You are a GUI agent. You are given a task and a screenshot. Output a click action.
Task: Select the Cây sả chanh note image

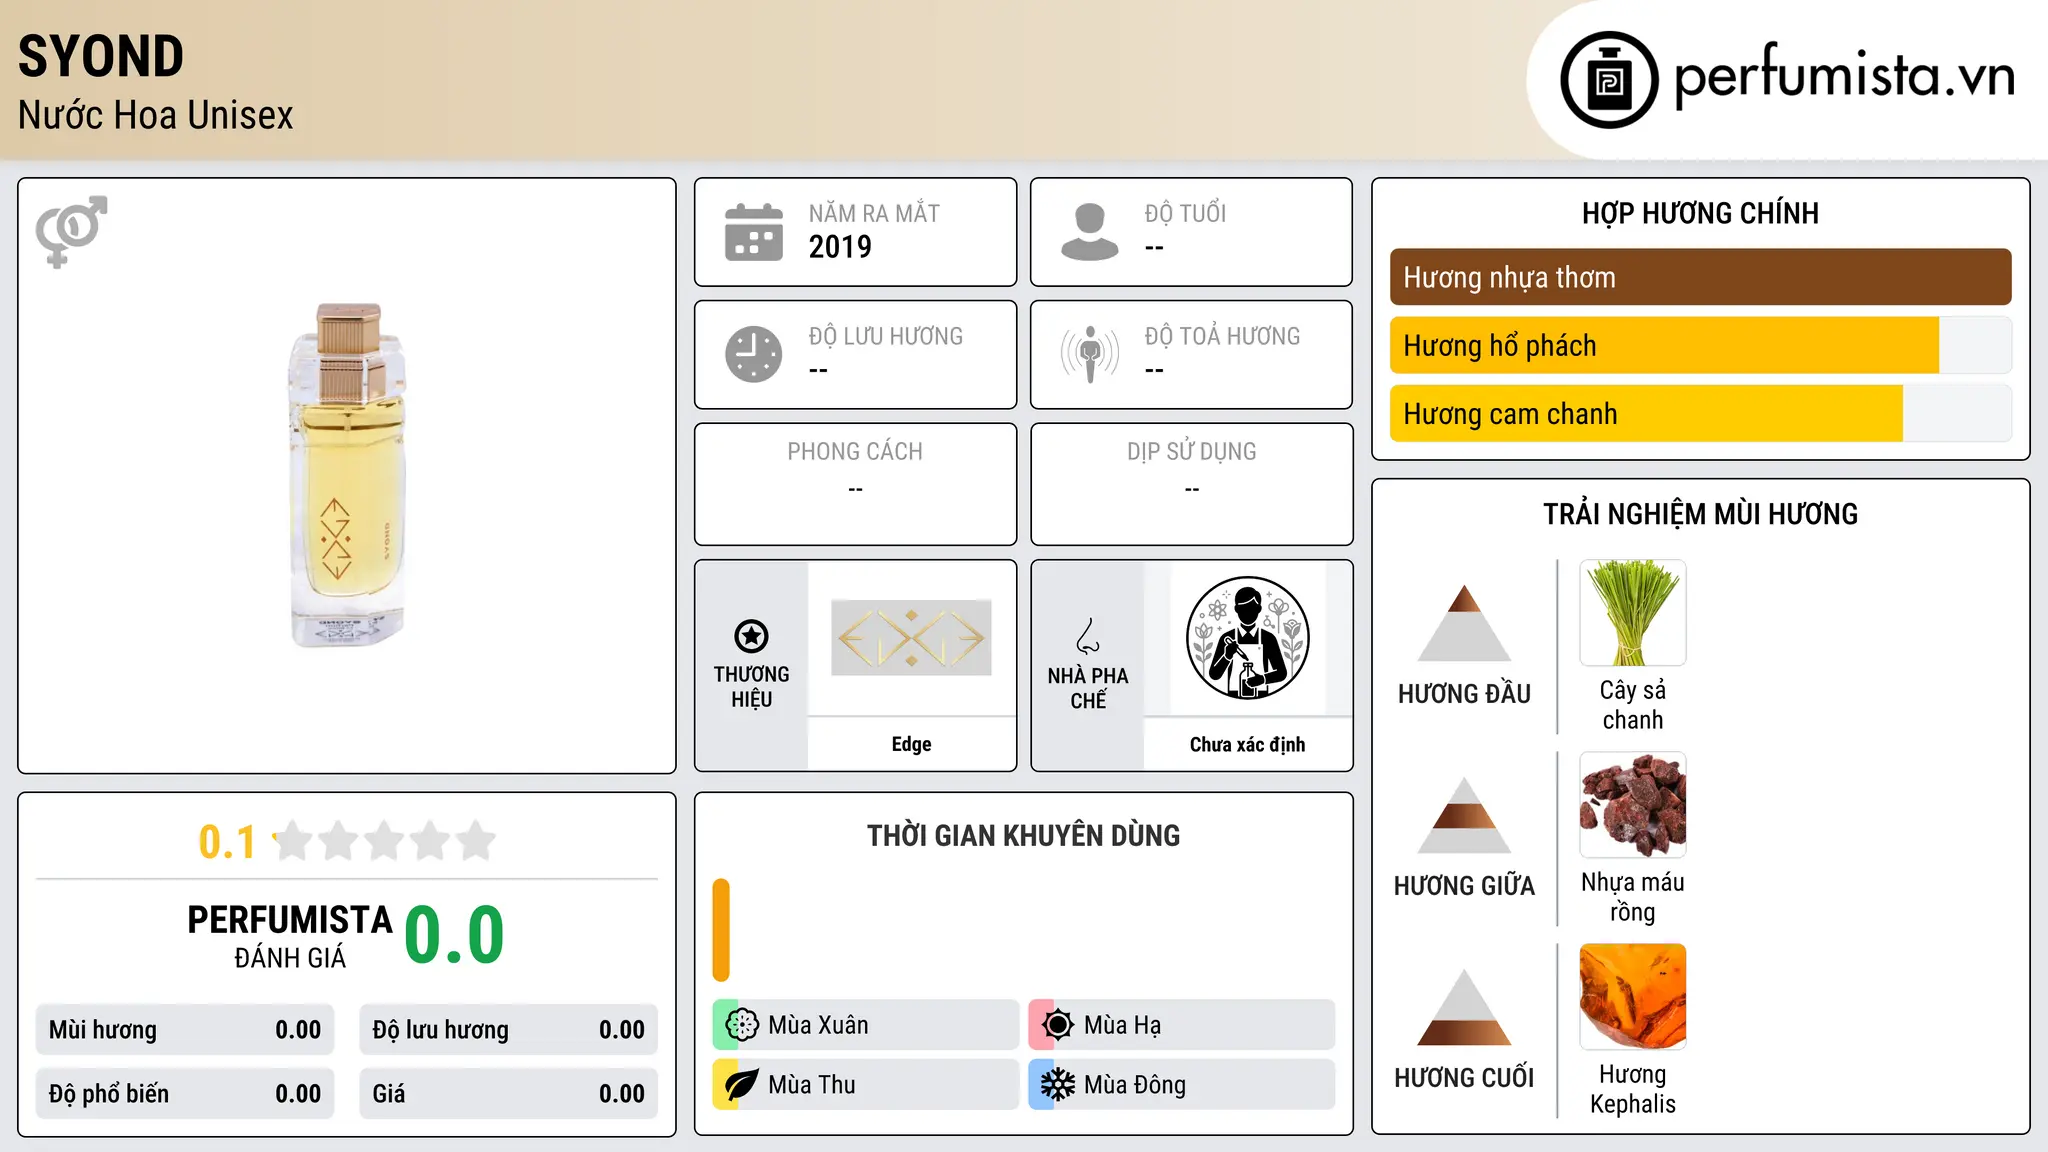pyautogui.click(x=1633, y=613)
